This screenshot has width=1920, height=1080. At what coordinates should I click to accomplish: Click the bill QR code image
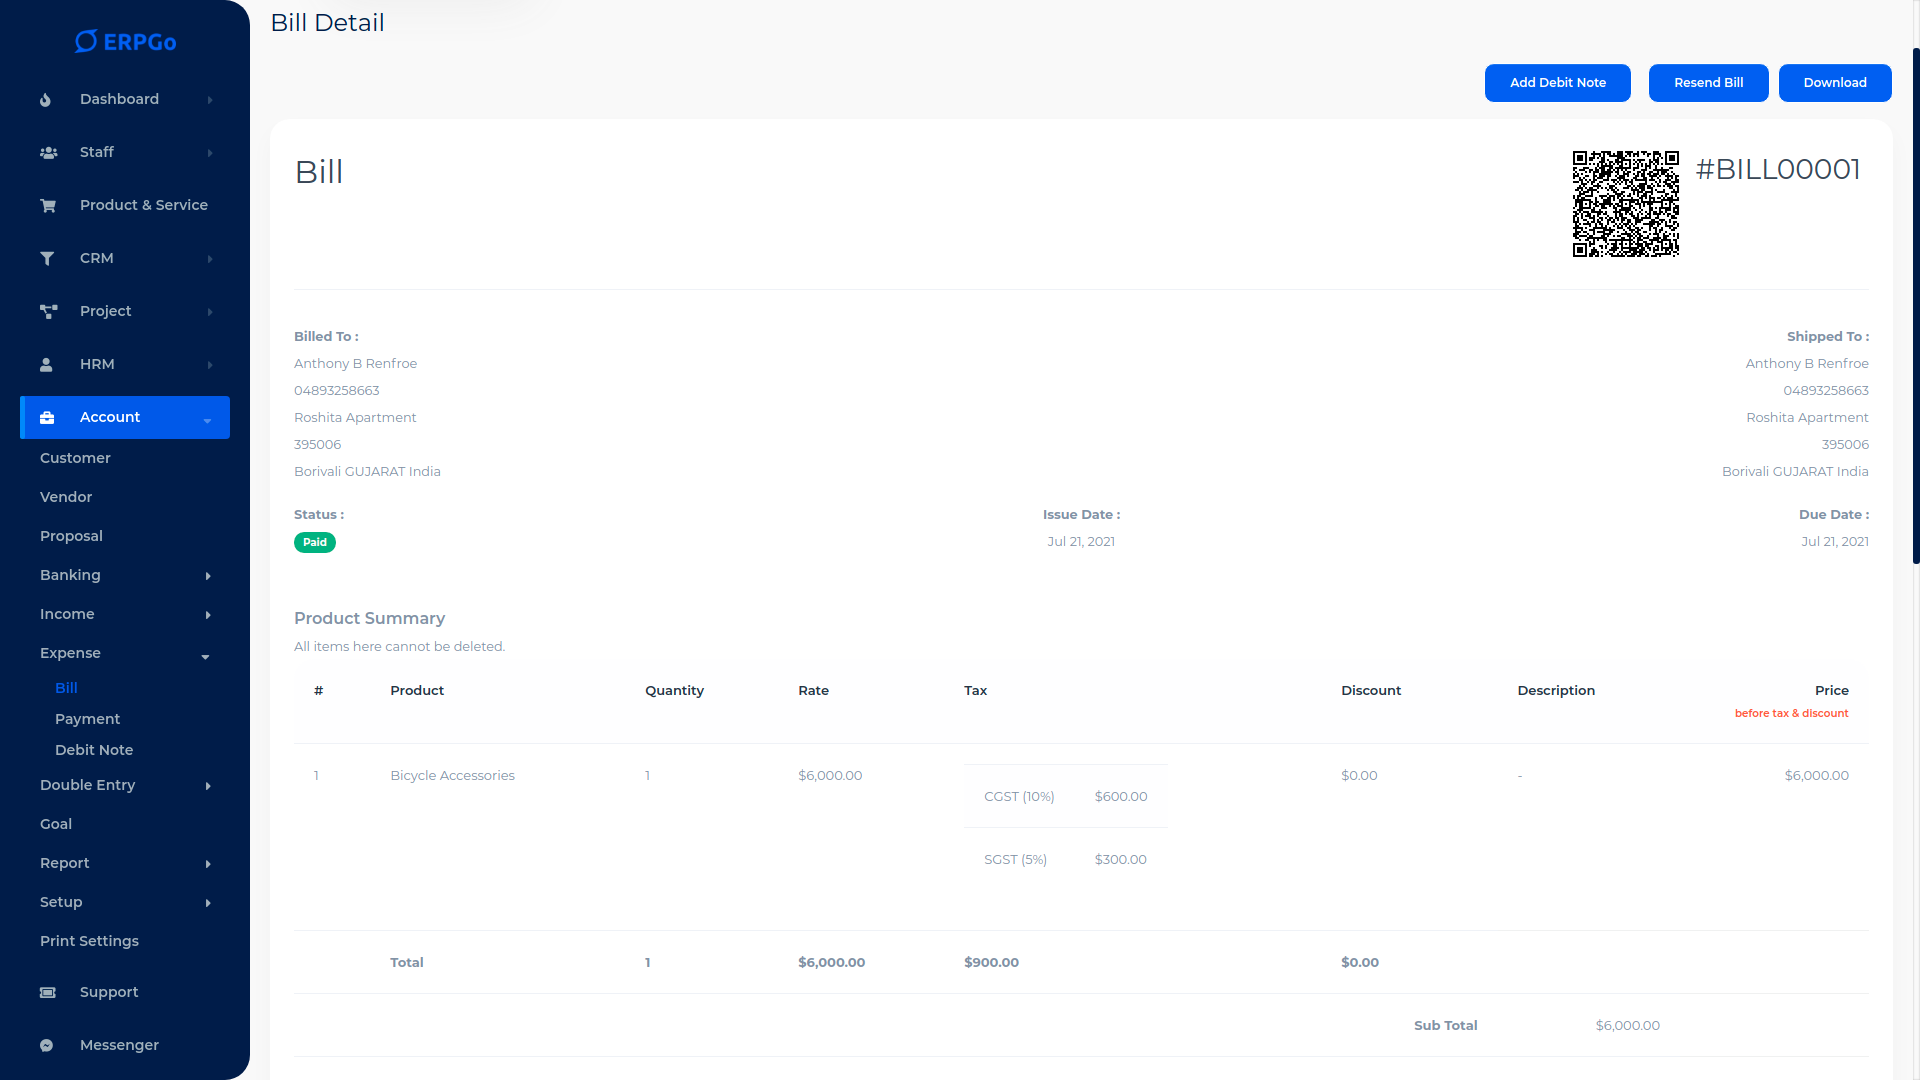[x=1625, y=204]
